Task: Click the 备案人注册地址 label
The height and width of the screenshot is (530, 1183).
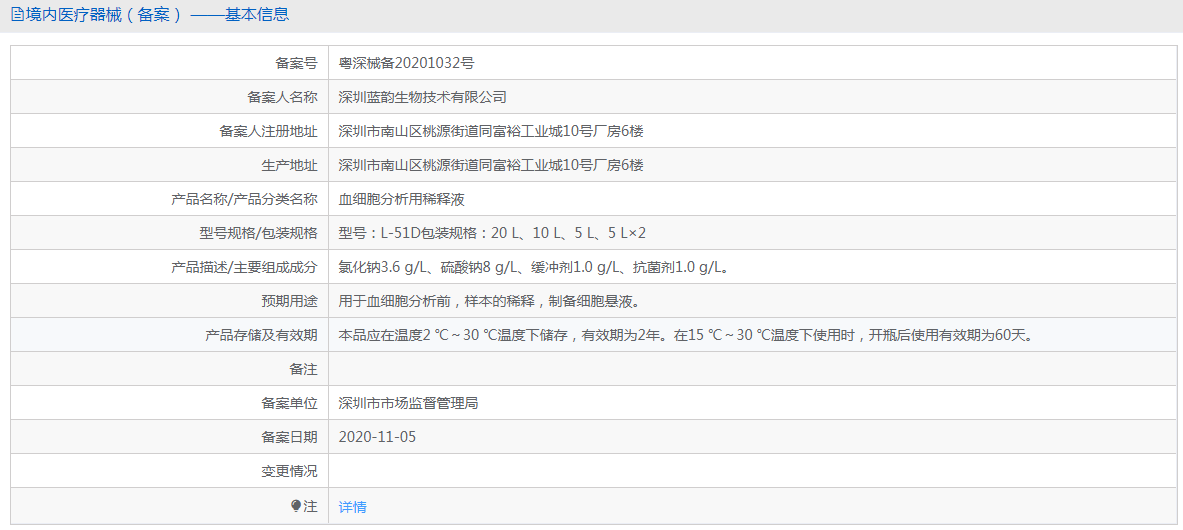Action: tap(269, 131)
